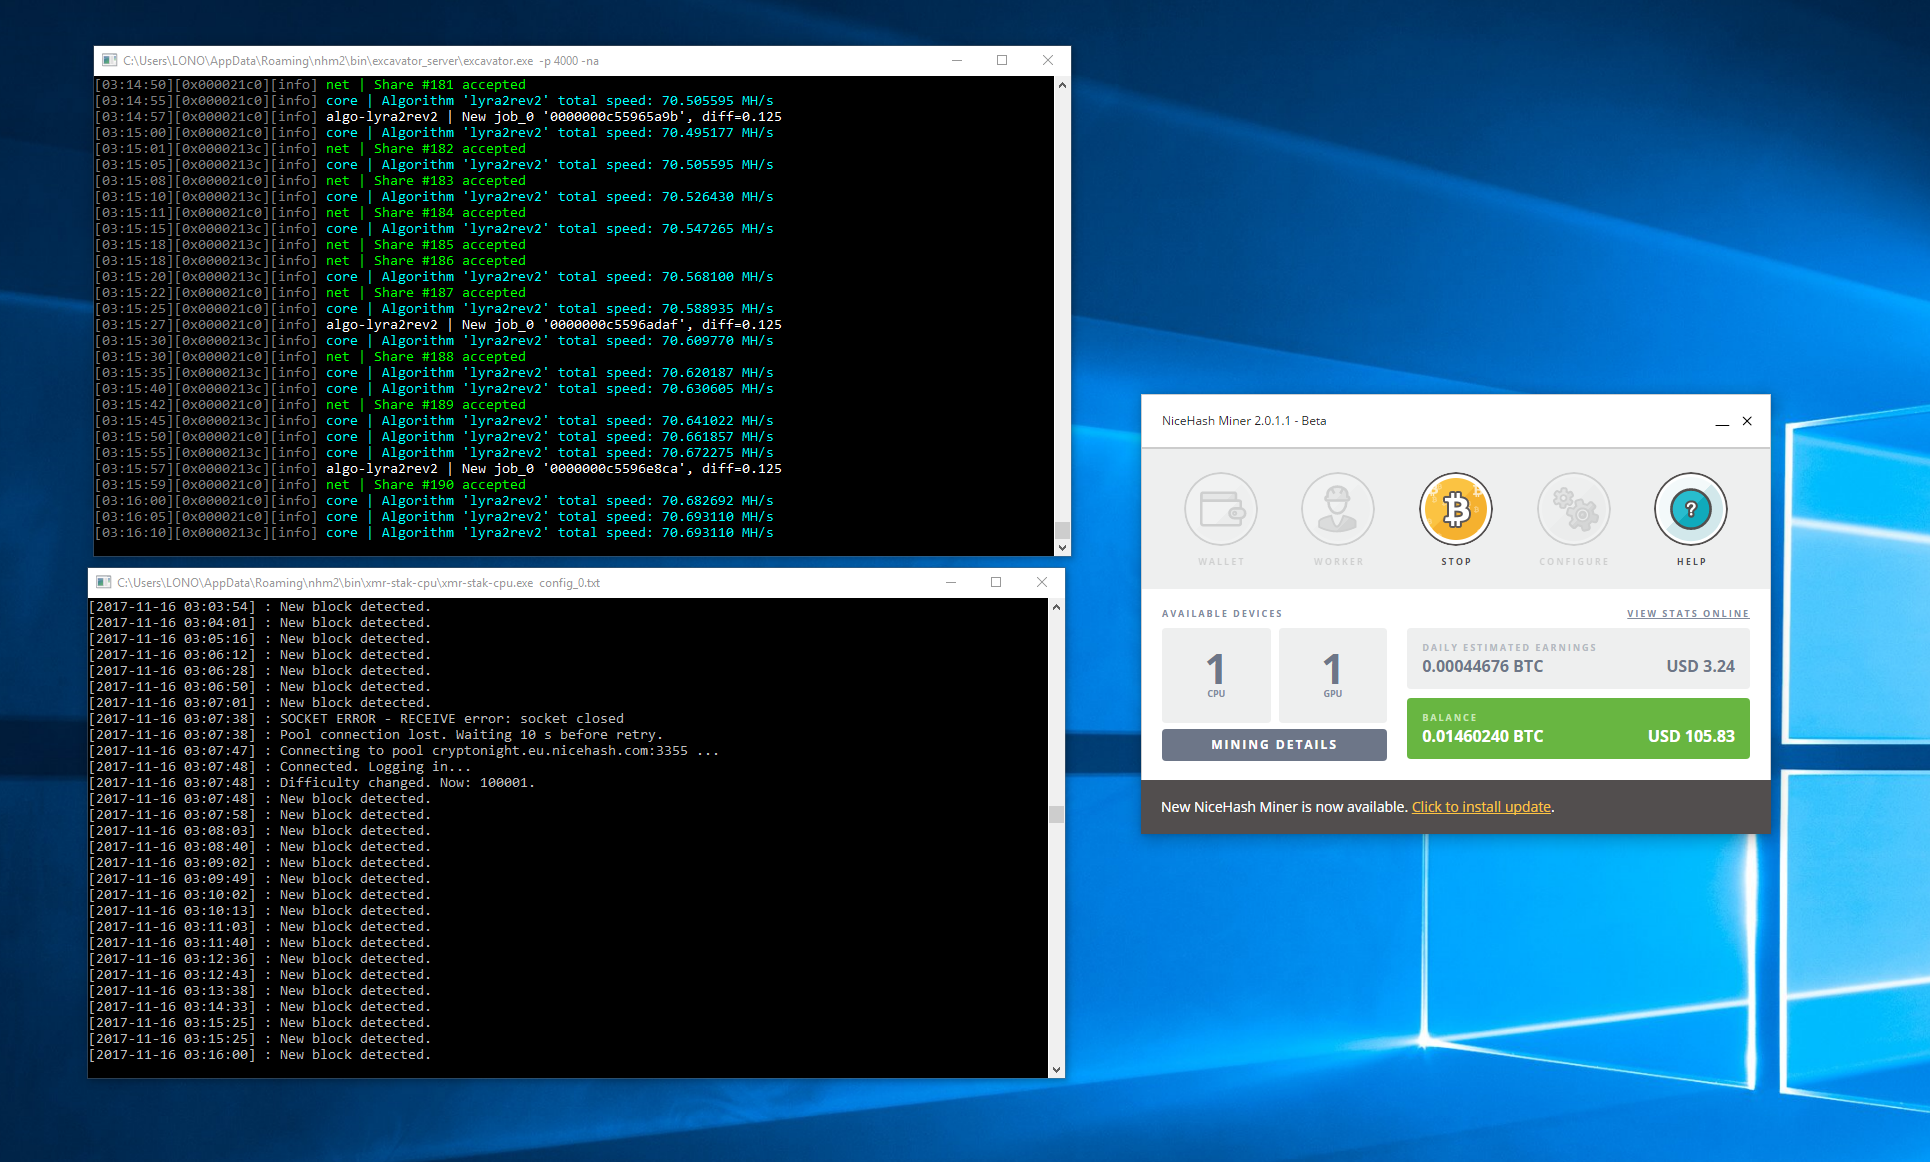The height and width of the screenshot is (1162, 1930).
Task: Click 'Connected. Logging in...' log line
Action: click(280, 767)
